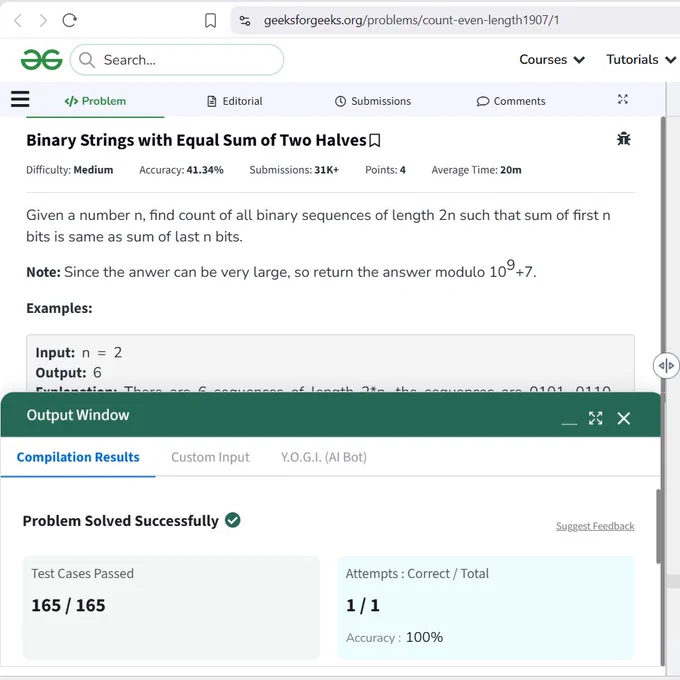The width and height of the screenshot is (680, 680).
Task: Report a bug using the bug icon
Action: point(624,139)
